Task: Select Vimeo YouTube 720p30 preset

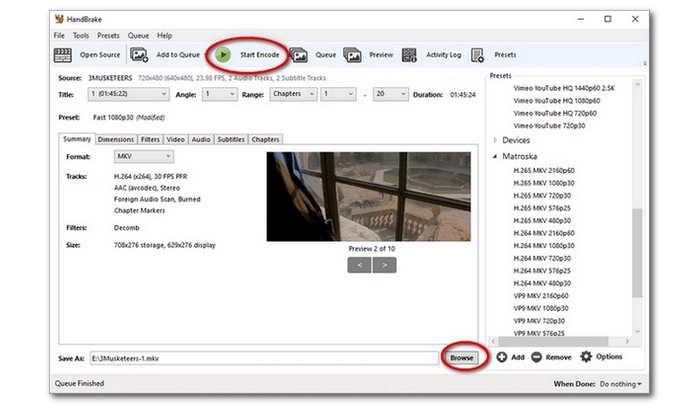Action: 549,126
